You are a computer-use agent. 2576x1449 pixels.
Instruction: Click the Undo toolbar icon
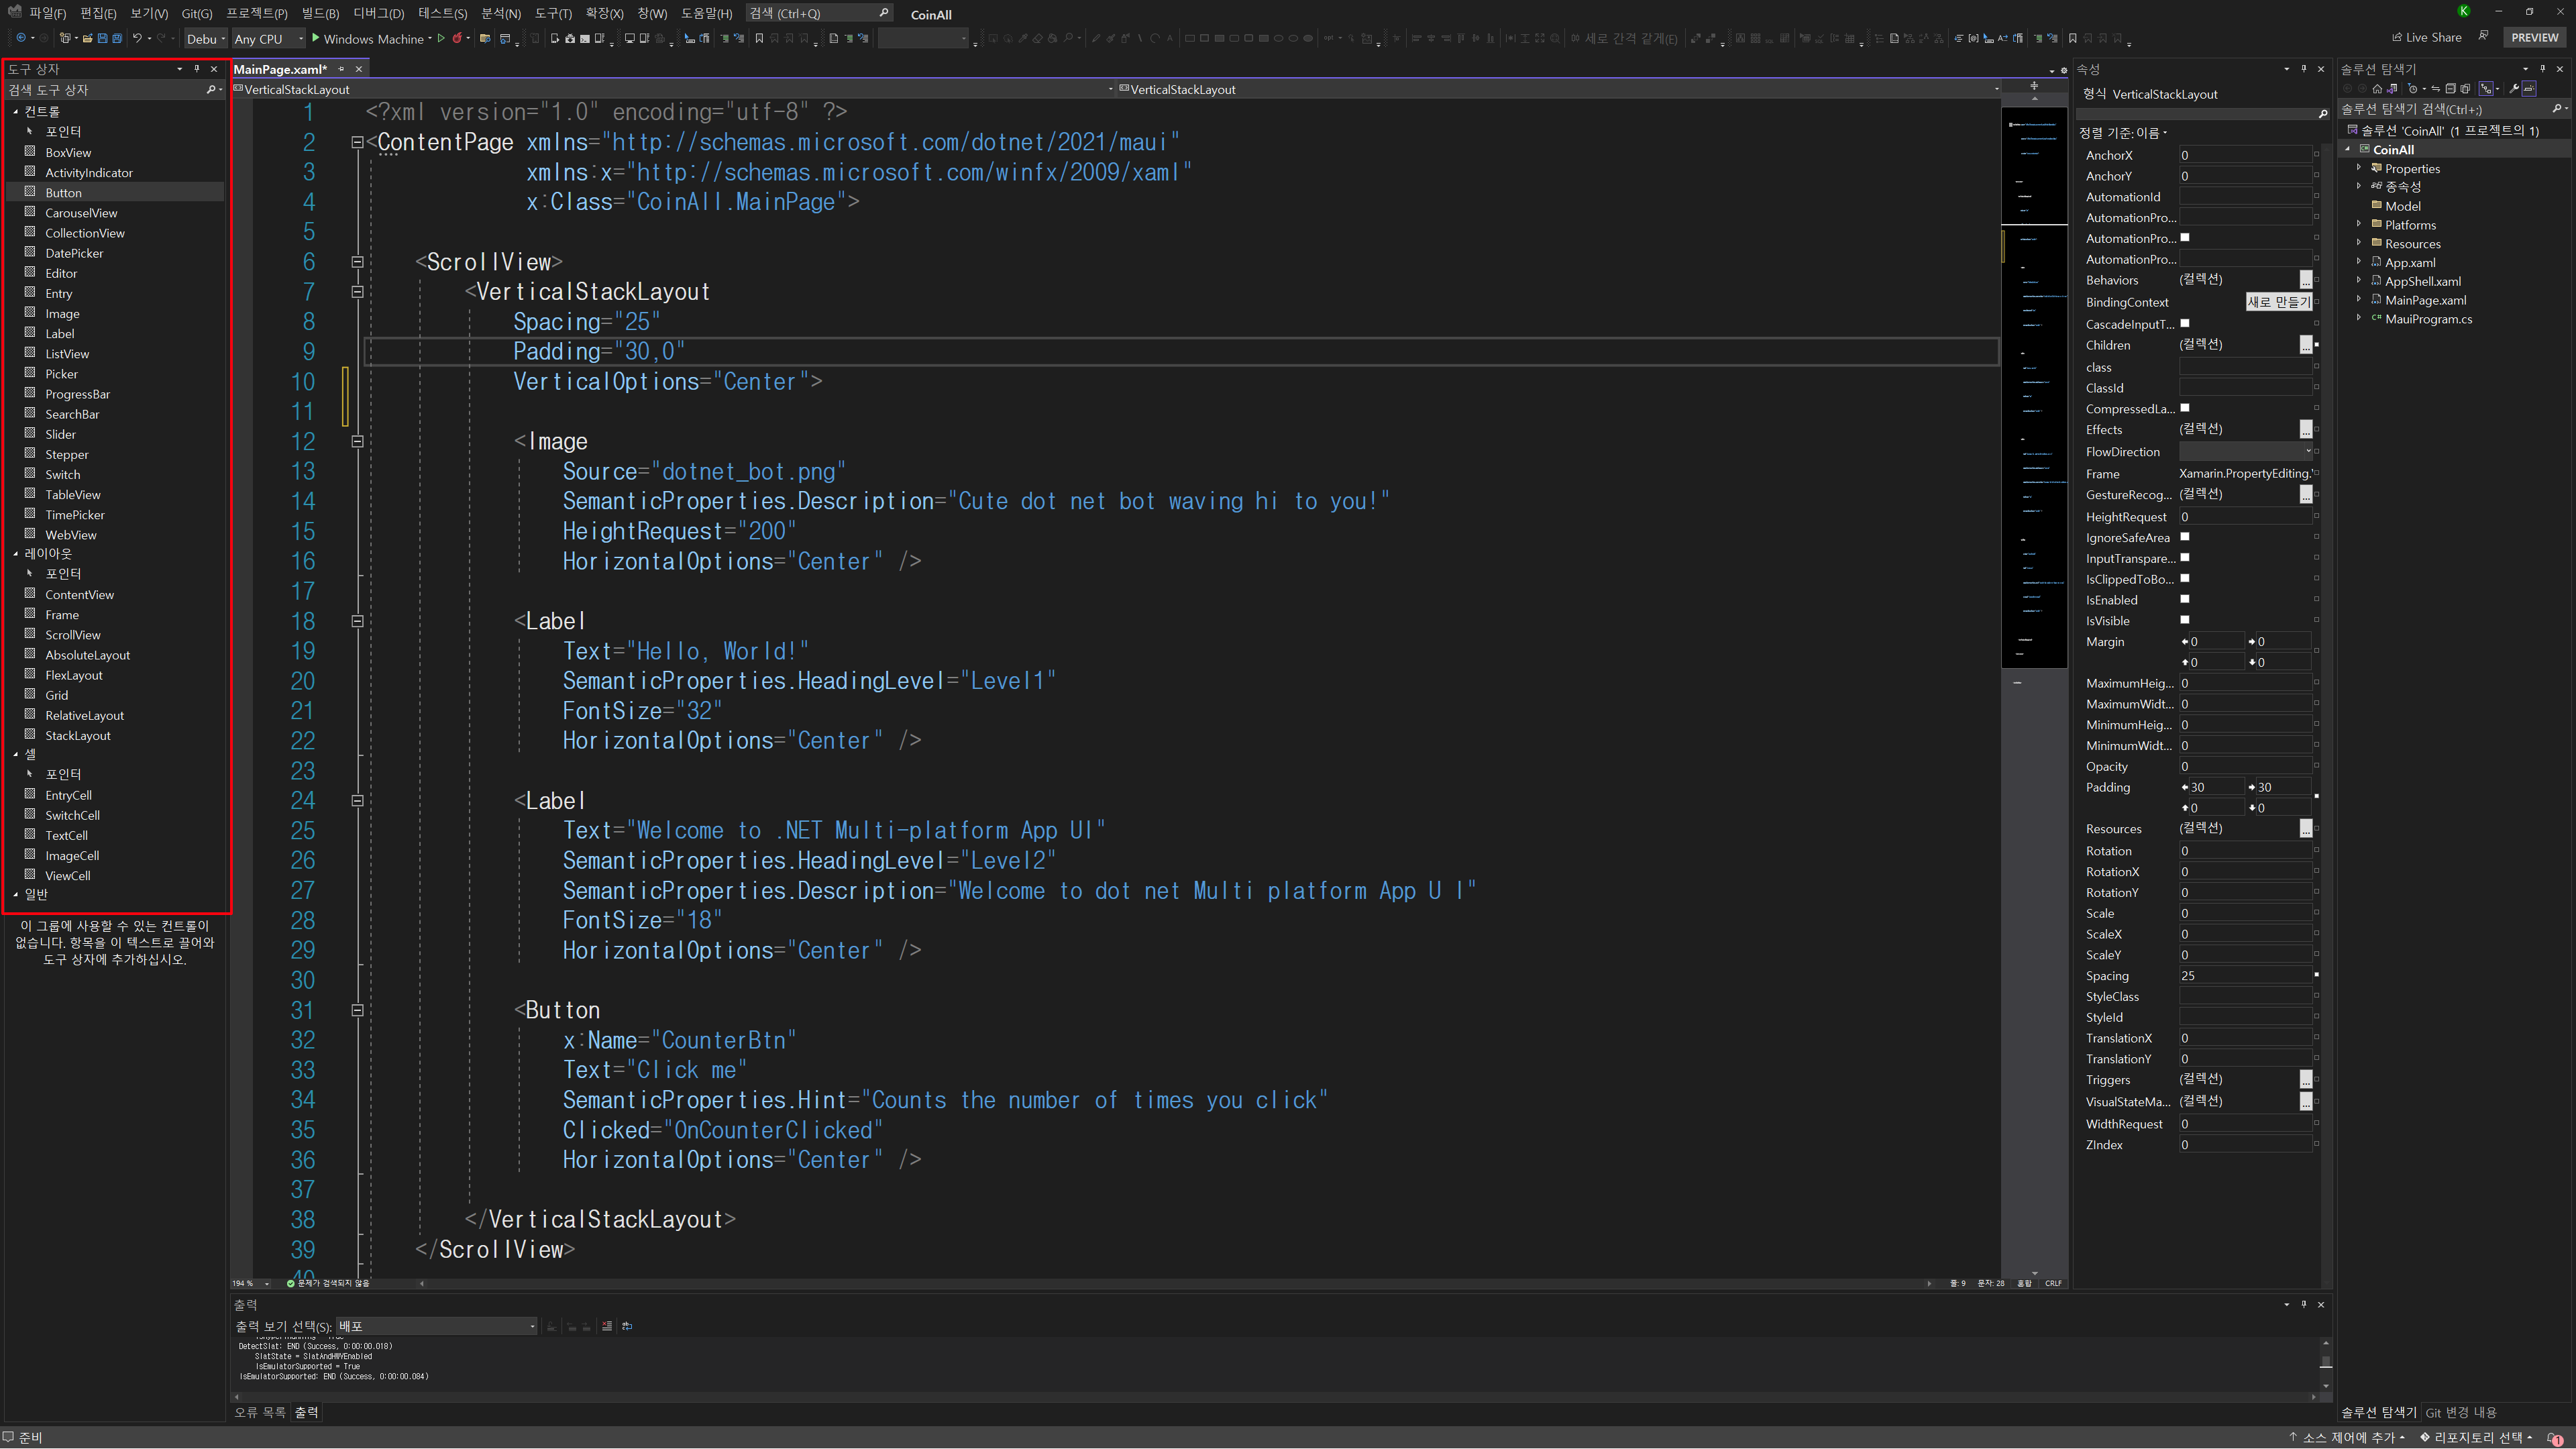137,39
